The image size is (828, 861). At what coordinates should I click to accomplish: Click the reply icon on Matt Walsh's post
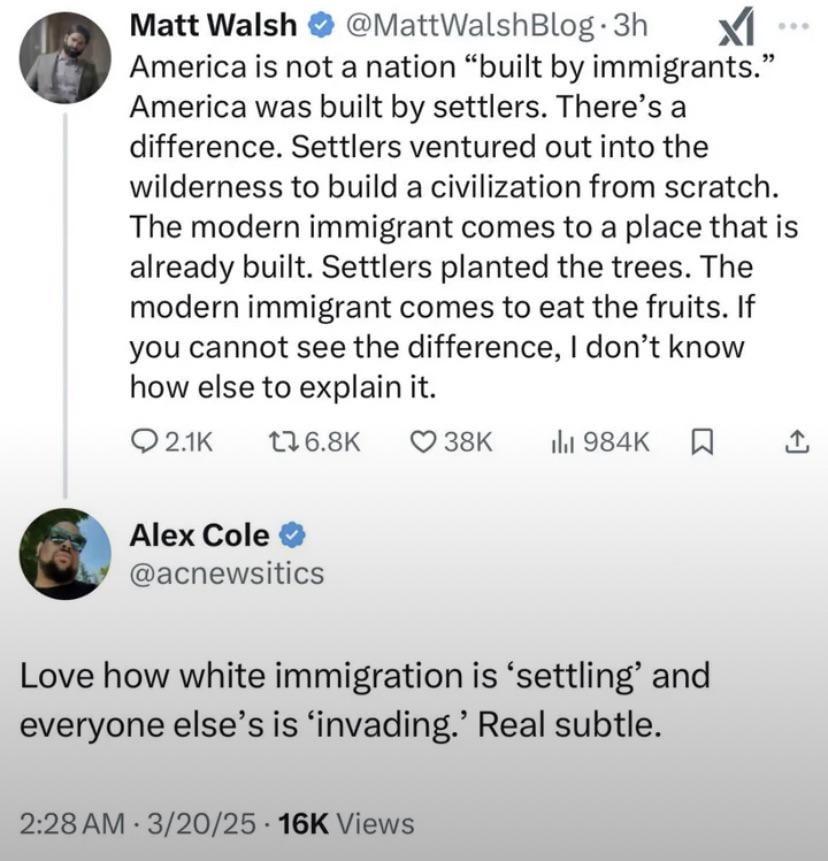[x=145, y=441]
